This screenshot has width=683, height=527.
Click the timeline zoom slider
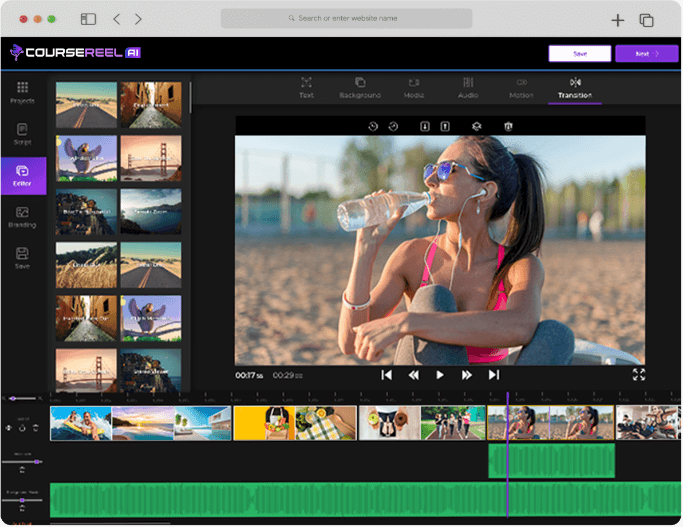click(23, 398)
